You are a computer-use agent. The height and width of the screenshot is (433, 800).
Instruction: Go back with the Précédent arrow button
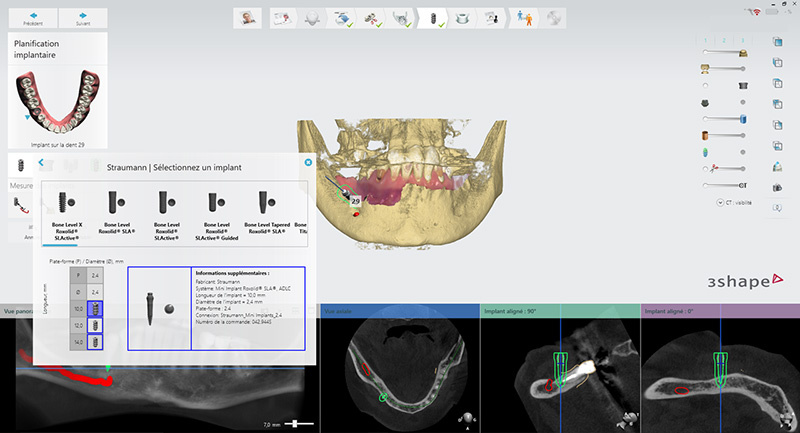click(33, 18)
